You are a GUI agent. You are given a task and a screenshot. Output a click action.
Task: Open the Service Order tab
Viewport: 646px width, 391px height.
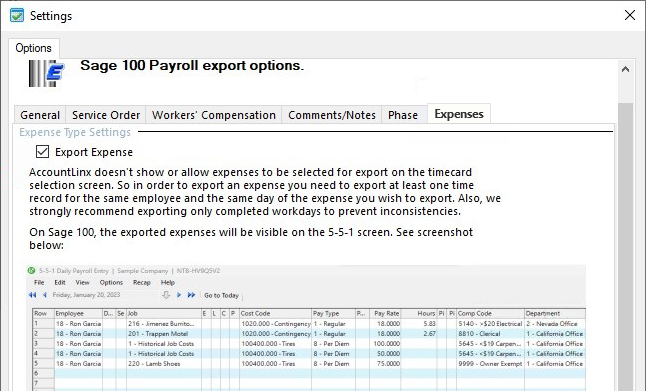106,115
